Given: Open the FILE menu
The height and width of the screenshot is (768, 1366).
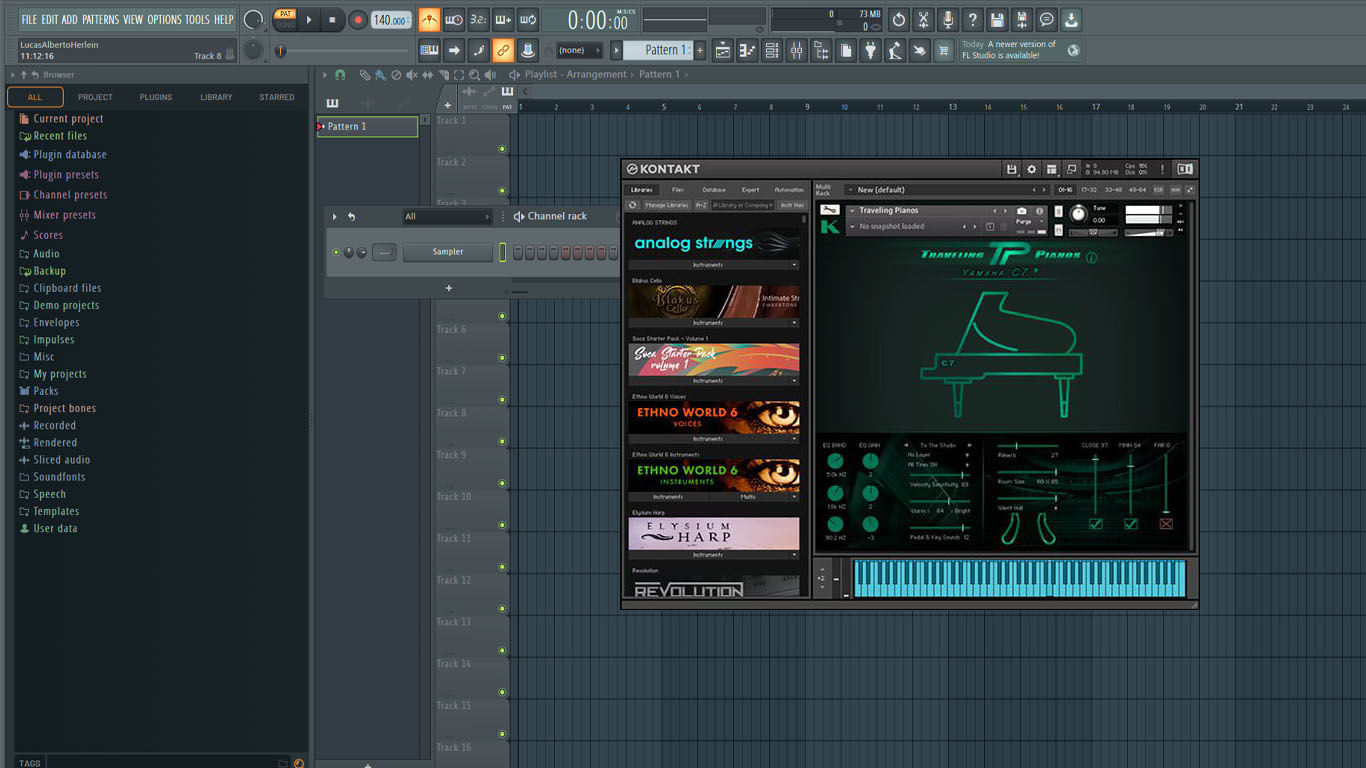Looking at the screenshot, I should pyautogui.click(x=29, y=19).
